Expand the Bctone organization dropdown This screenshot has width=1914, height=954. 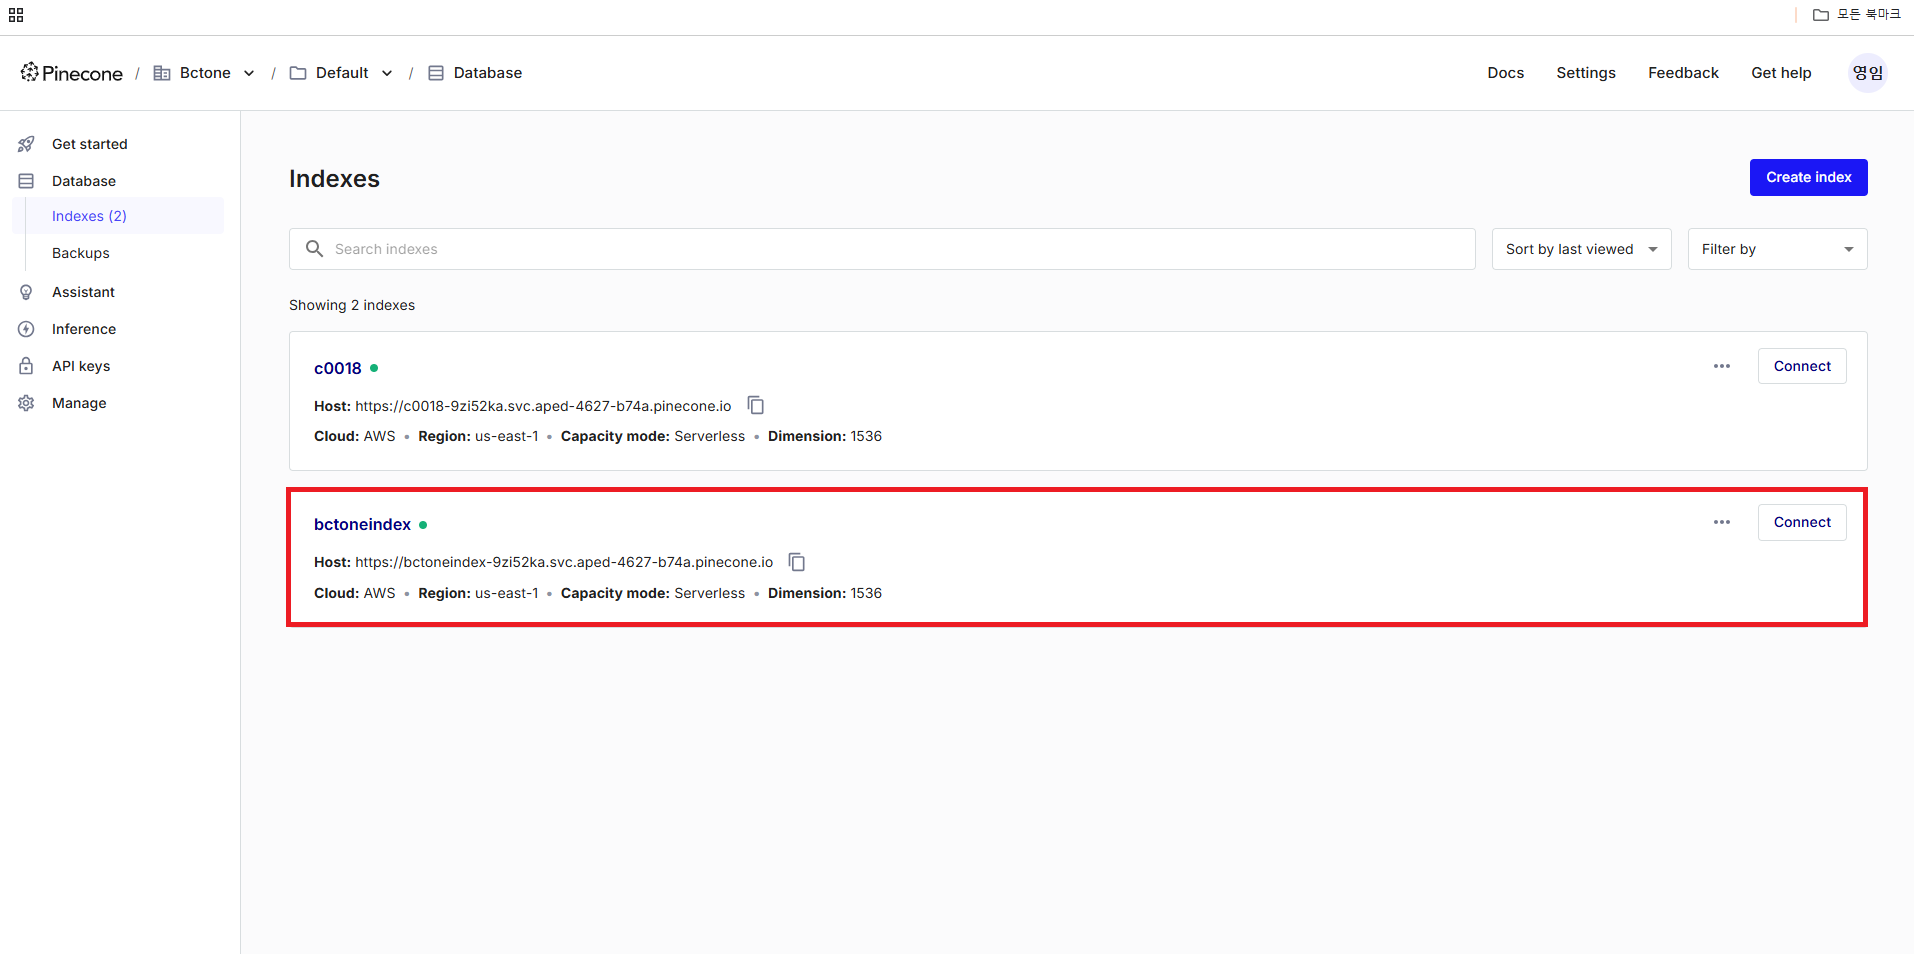pyautogui.click(x=249, y=73)
